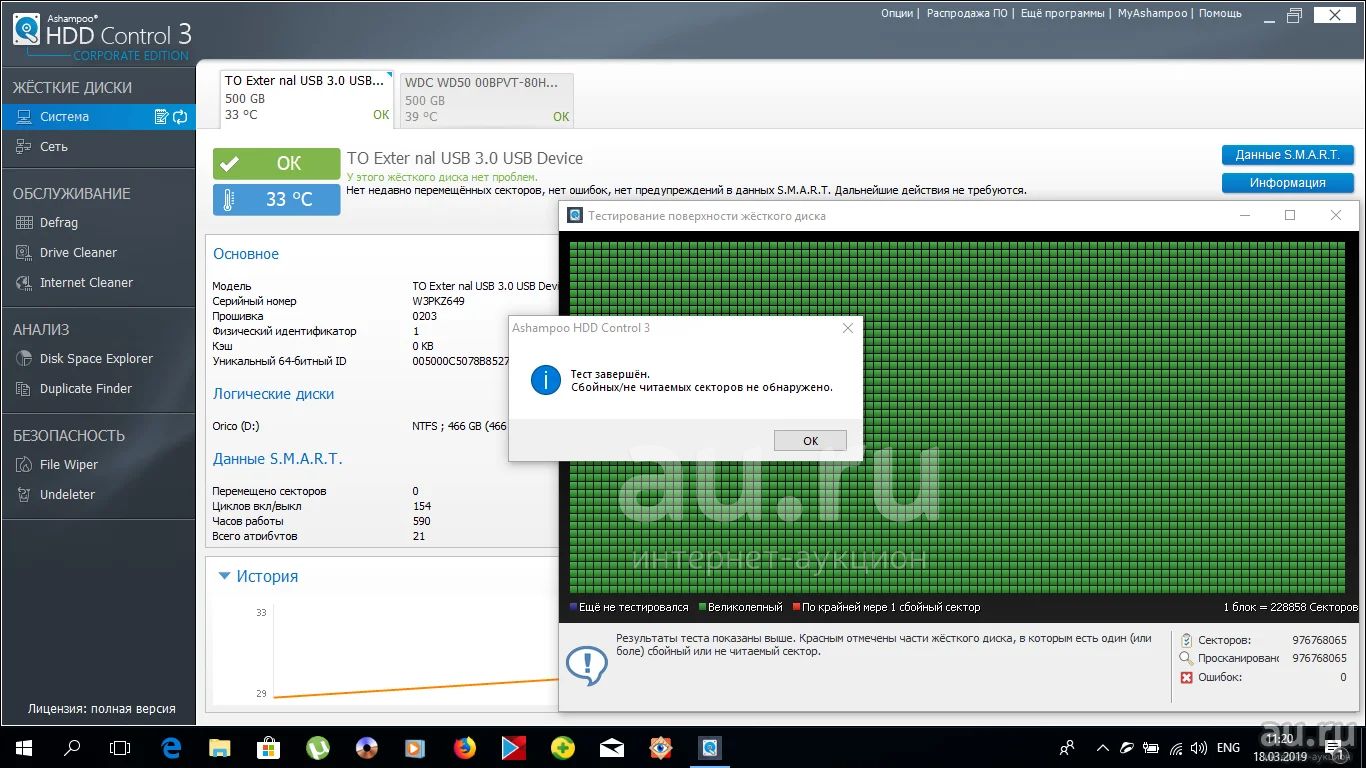Click the Internet Cleaner icon
The image size is (1366, 768).
[x=23, y=283]
